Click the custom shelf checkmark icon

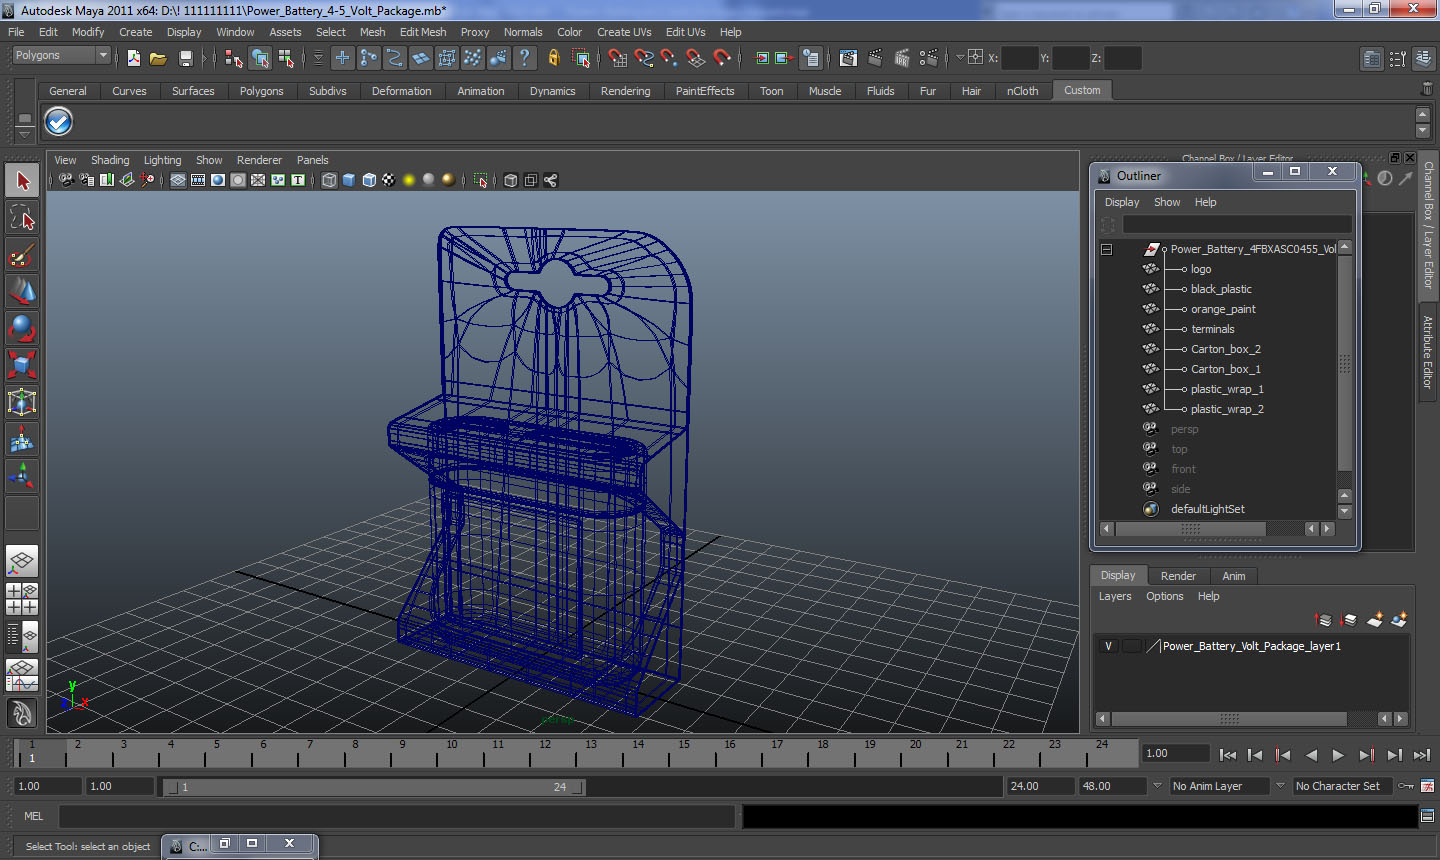58,122
